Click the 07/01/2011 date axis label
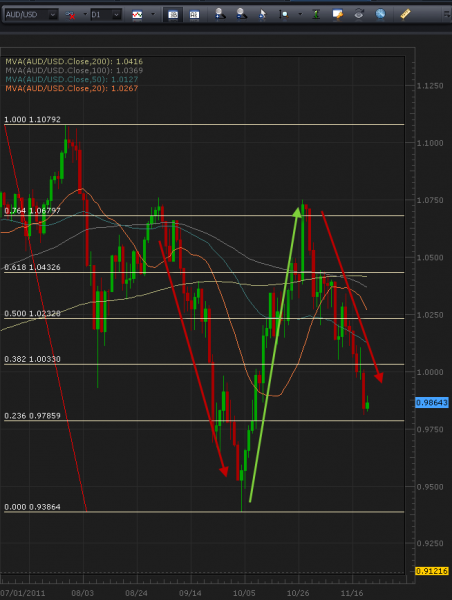This screenshot has width=452, height=600. coord(23,593)
